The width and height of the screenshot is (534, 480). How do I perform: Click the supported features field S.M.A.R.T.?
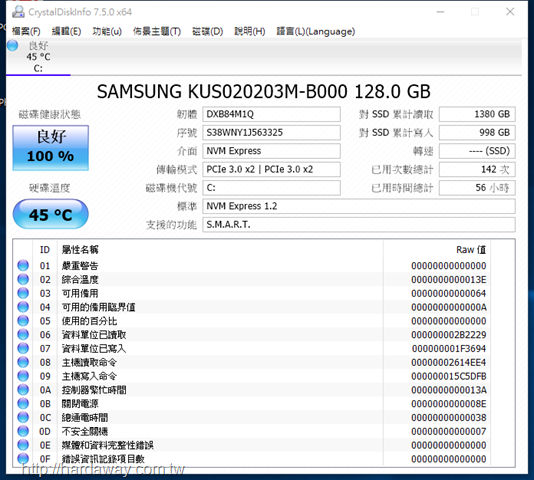coord(359,224)
